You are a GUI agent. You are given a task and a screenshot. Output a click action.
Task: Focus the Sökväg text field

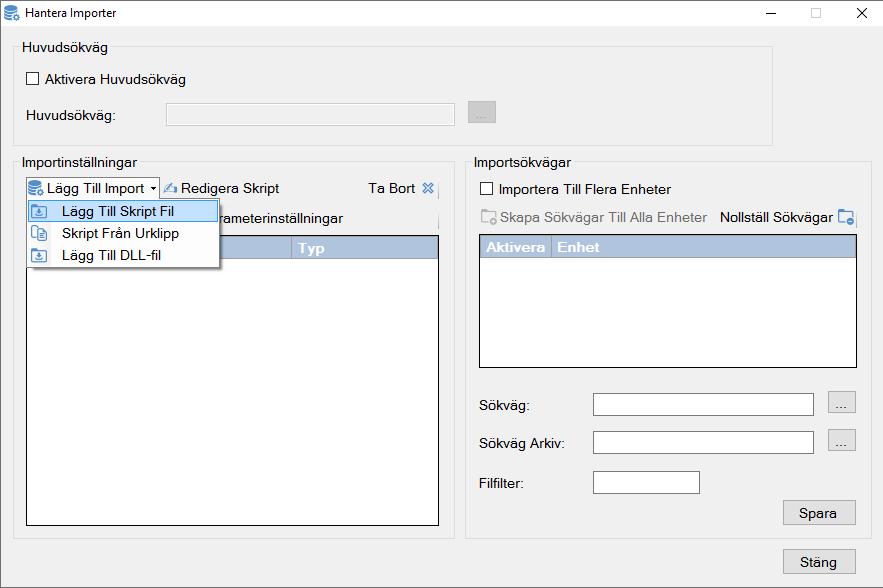pyautogui.click(x=703, y=404)
